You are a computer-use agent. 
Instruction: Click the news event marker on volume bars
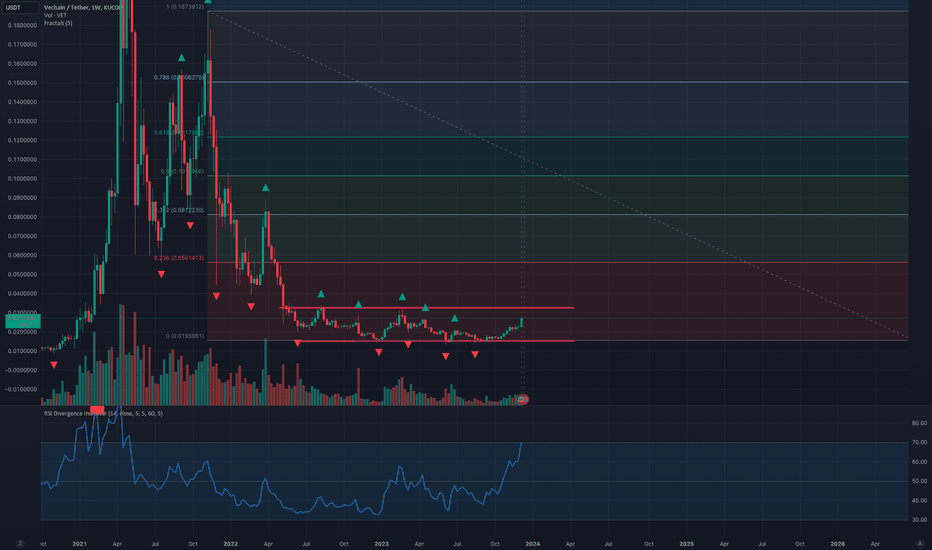click(522, 400)
